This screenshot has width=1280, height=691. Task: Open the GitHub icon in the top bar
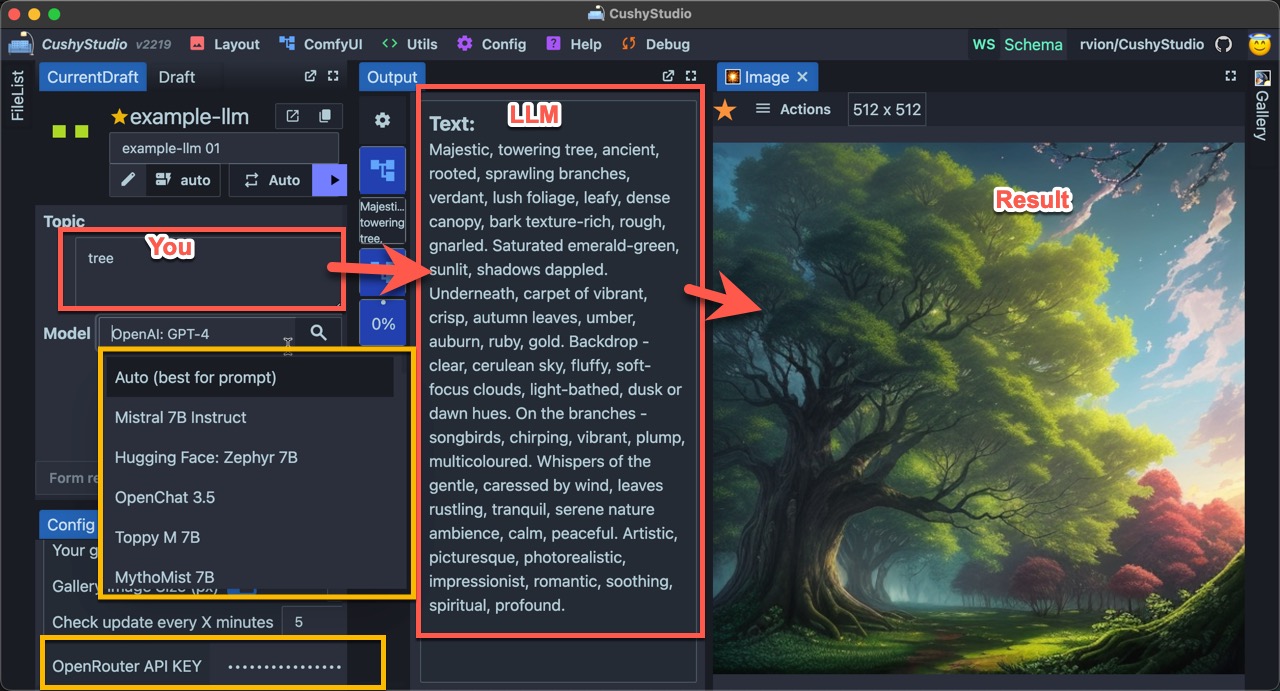pos(1223,44)
